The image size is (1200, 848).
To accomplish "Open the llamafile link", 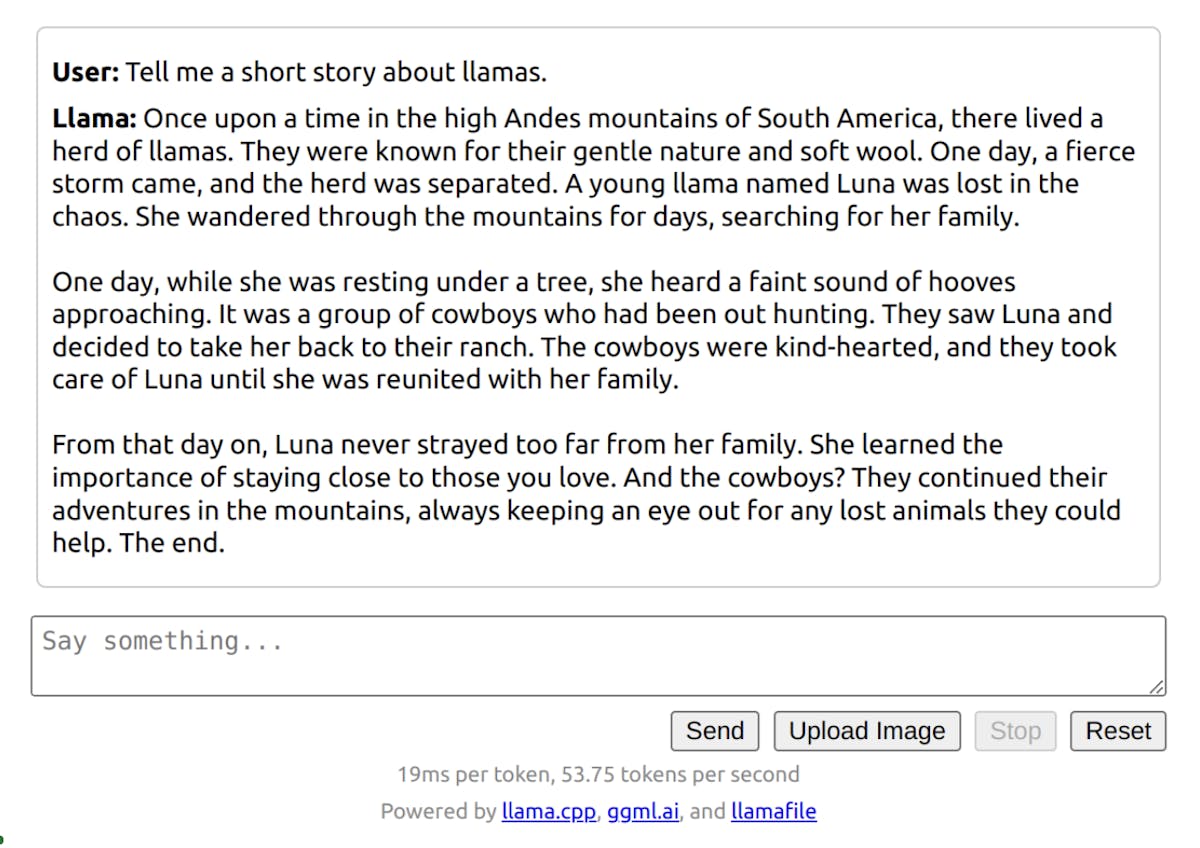I will pos(773,811).
